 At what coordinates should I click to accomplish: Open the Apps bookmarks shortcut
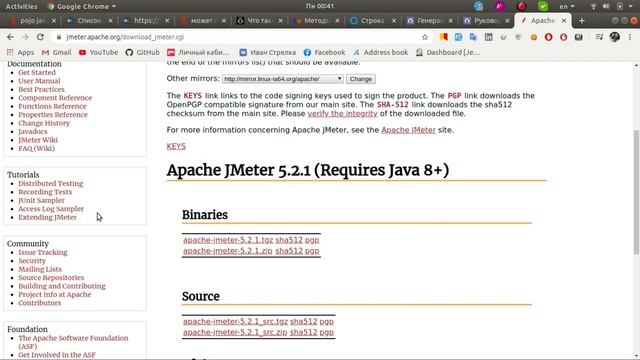click(20, 52)
